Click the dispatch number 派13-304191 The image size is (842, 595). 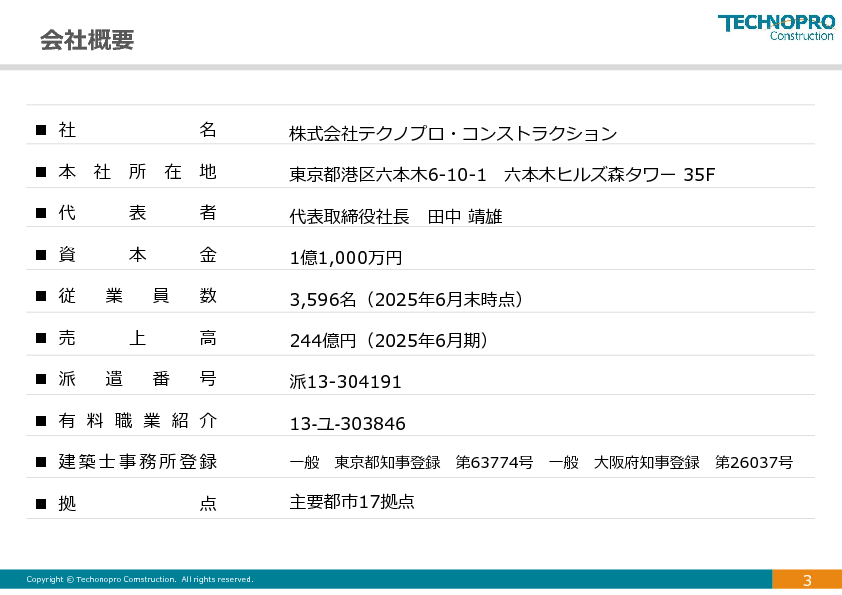(345, 382)
